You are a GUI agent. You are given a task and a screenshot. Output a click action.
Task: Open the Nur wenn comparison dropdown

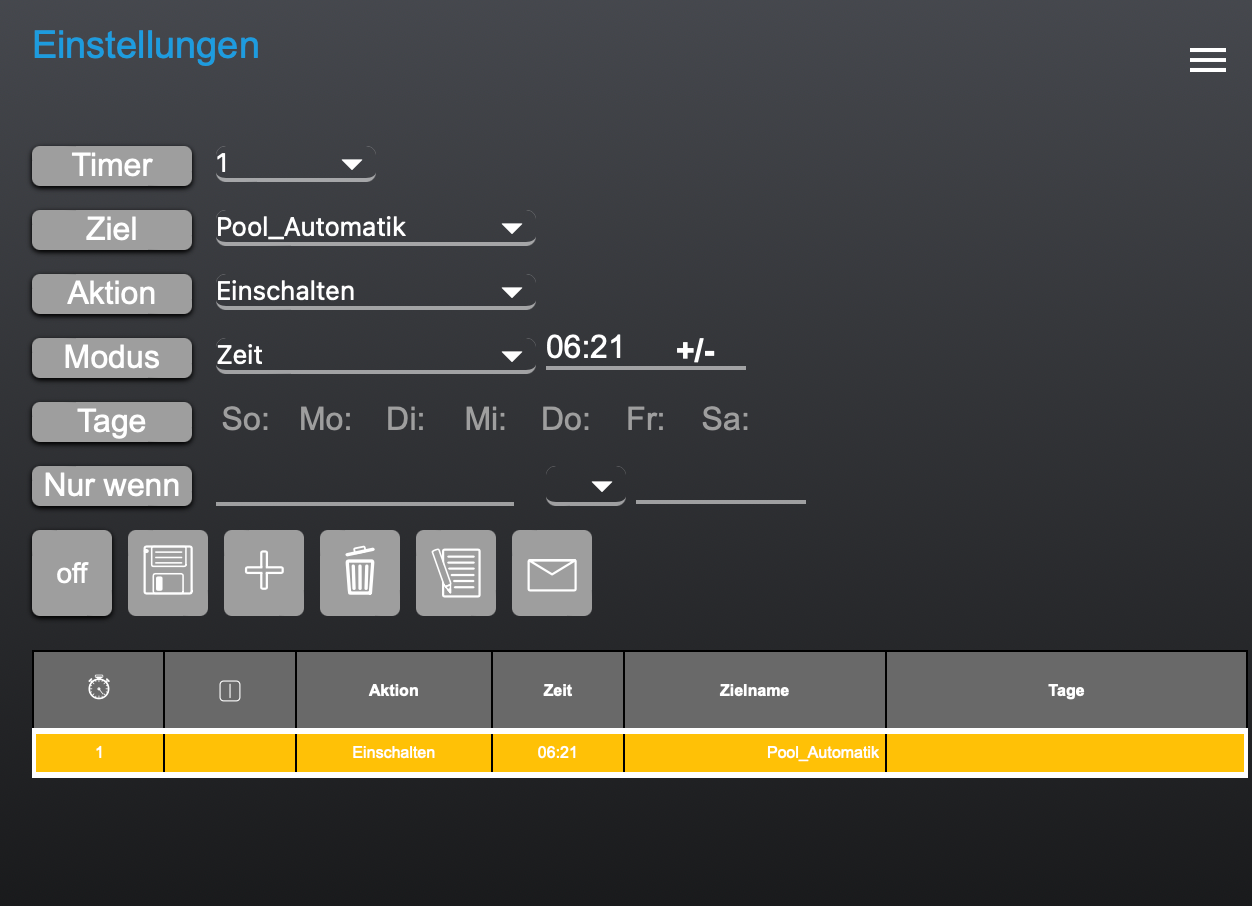coord(586,486)
